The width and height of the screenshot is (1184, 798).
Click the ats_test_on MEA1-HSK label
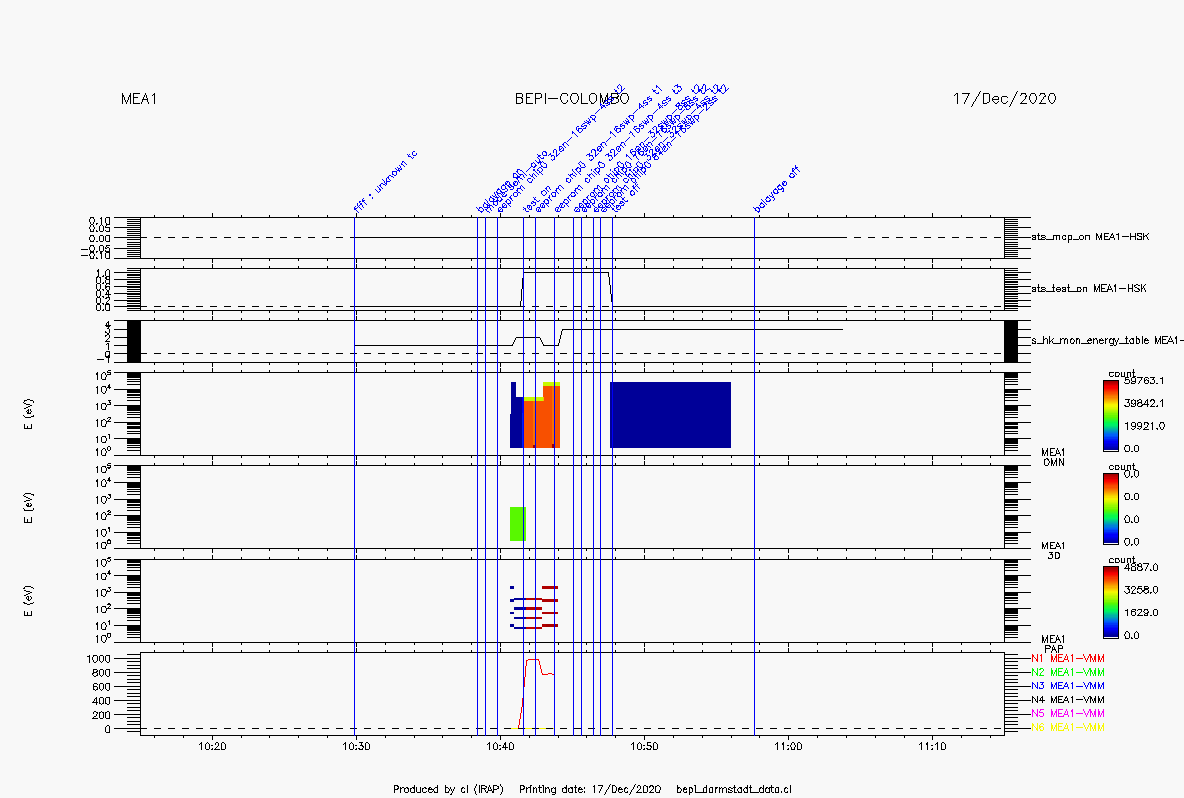1089,288
